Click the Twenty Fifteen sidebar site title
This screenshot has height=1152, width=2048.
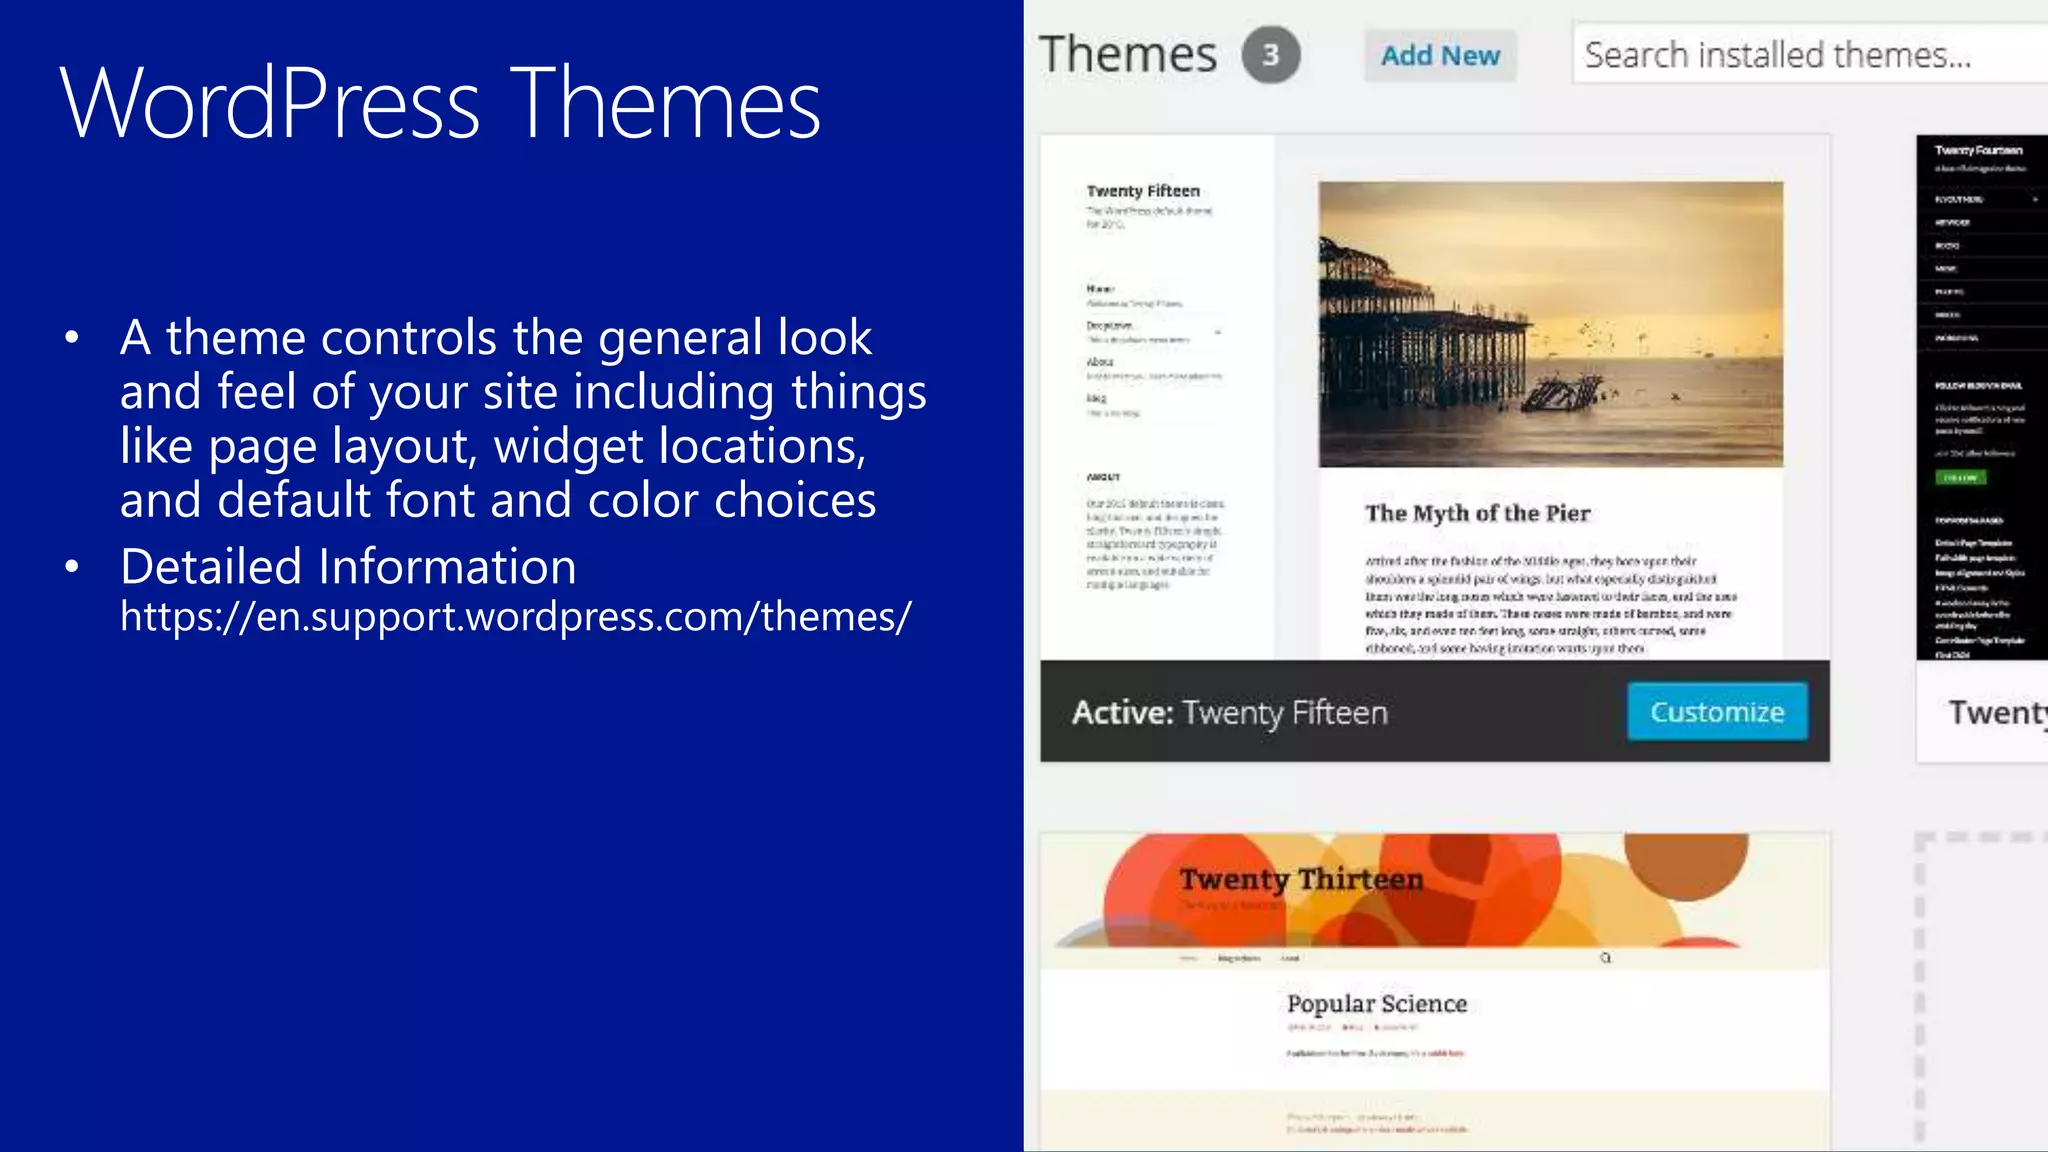(x=1143, y=191)
